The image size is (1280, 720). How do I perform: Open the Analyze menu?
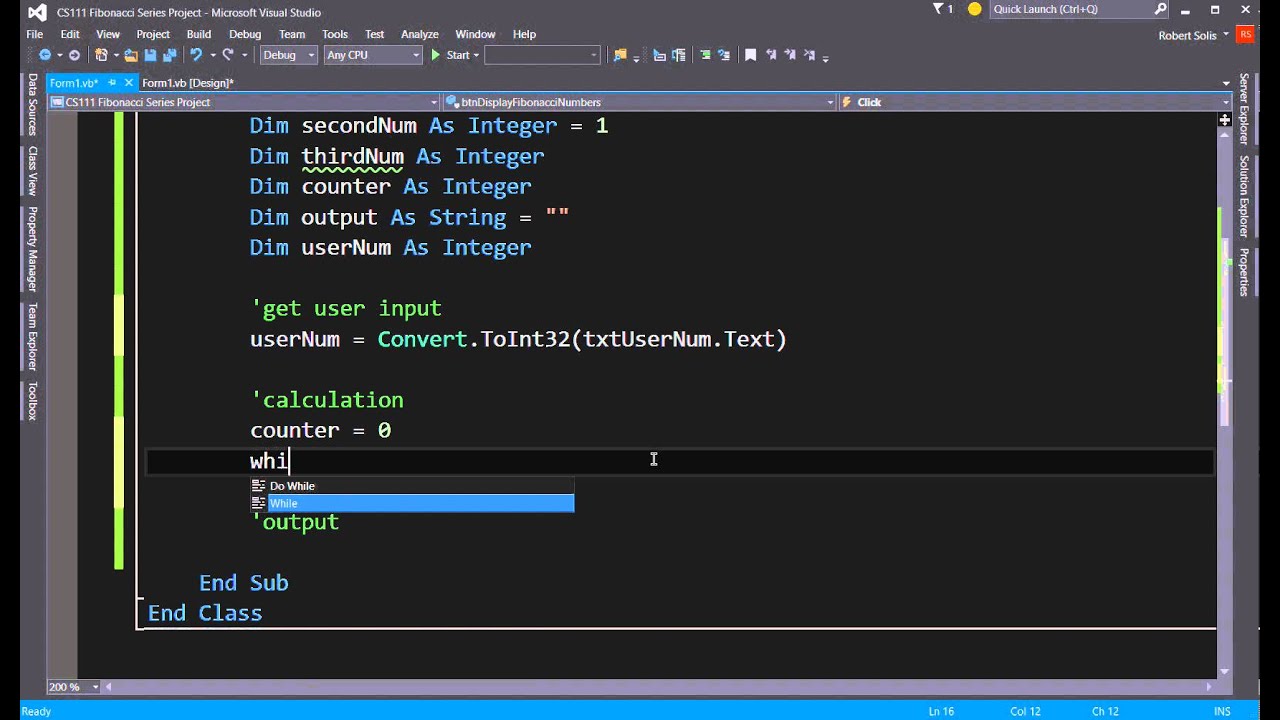(x=420, y=34)
